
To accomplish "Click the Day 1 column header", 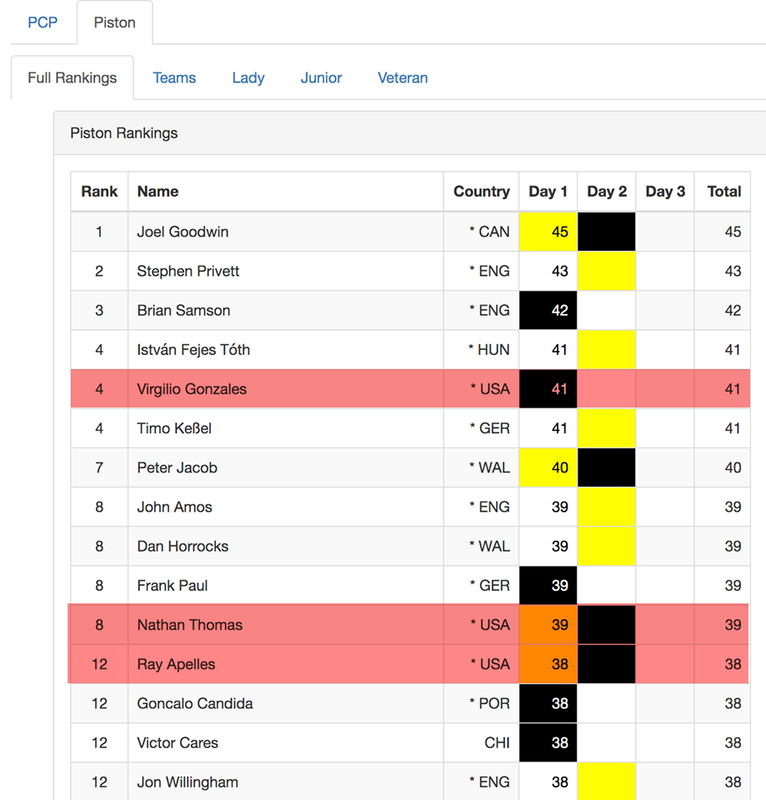I will pyautogui.click(x=548, y=191).
